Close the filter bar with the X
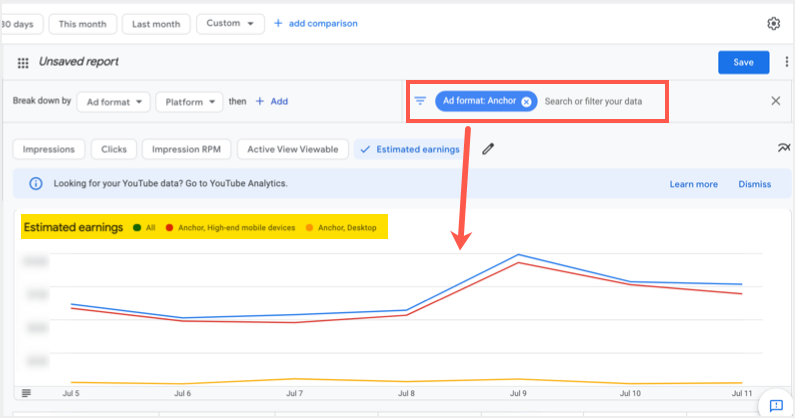This screenshot has height=418, width=795. 776,101
